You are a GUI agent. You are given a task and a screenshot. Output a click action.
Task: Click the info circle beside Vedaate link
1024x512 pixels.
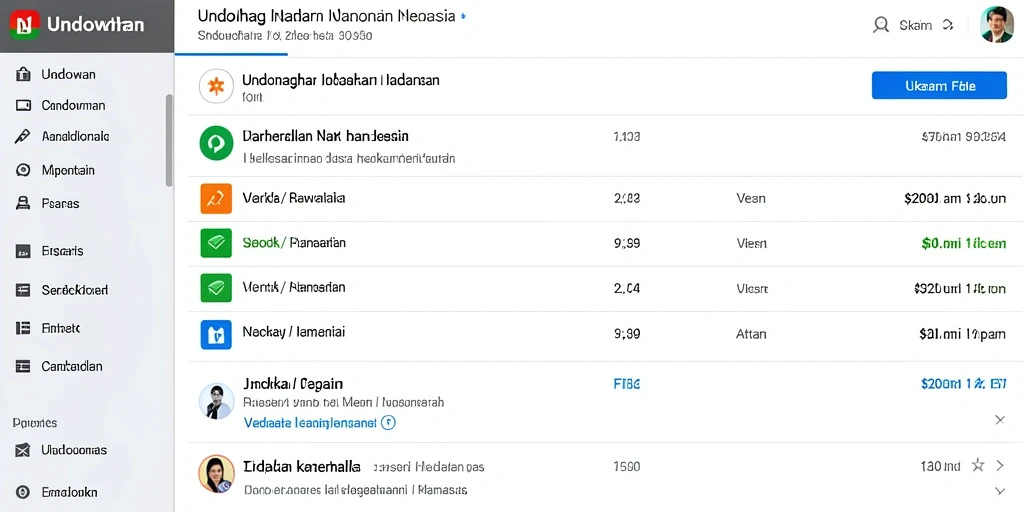[x=388, y=423]
